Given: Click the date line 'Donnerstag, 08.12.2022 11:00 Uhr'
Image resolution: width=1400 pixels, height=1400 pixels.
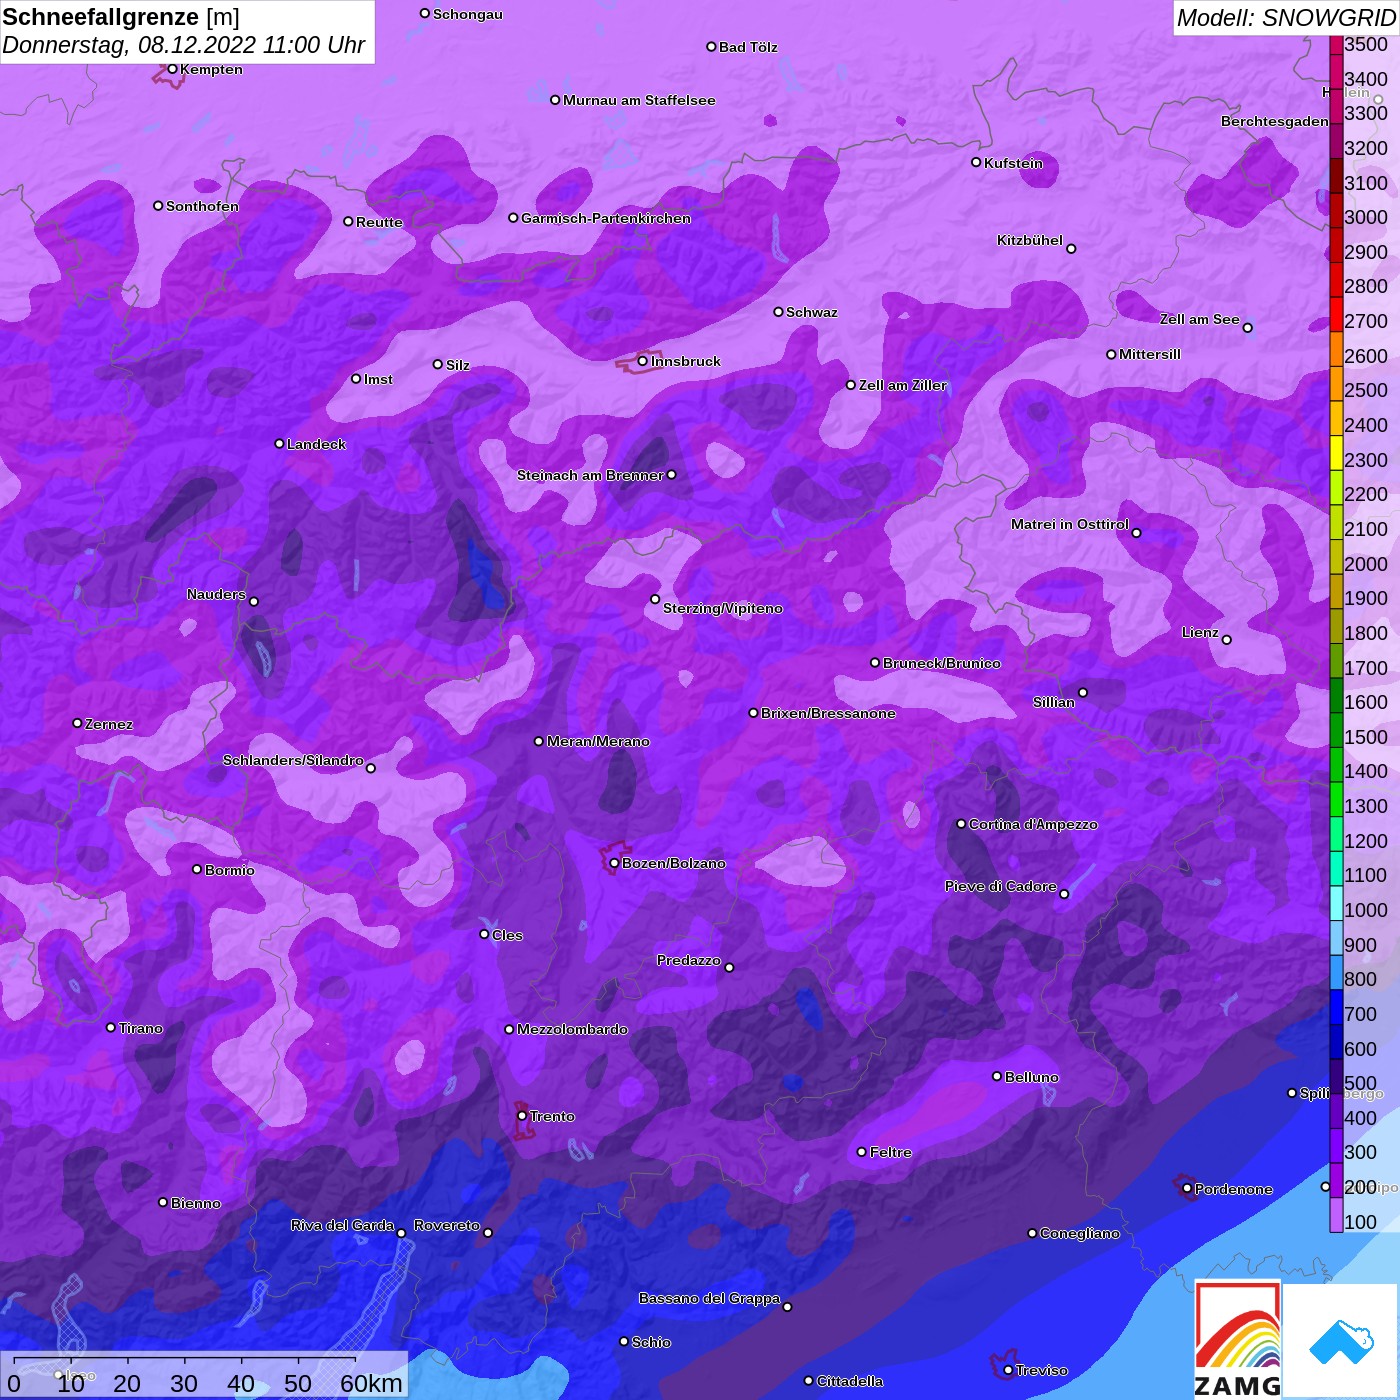Looking at the screenshot, I should (184, 45).
